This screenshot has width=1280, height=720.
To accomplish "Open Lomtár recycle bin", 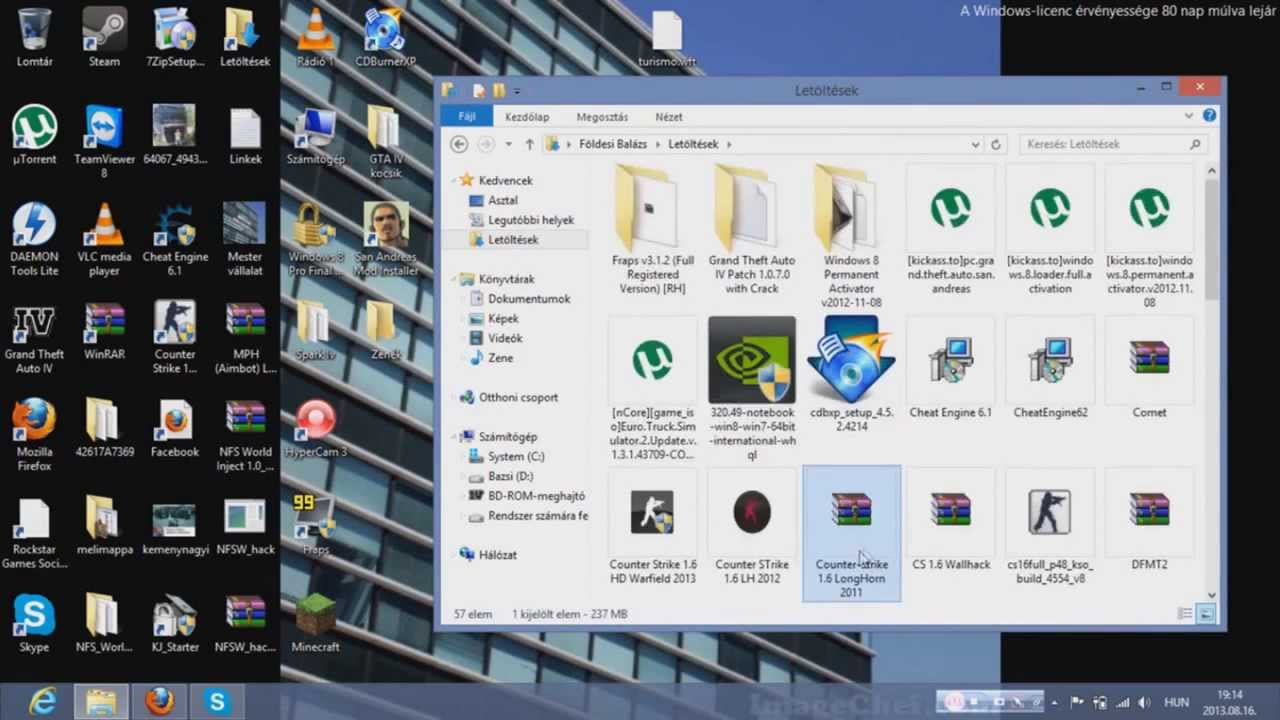I will pos(34,37).
